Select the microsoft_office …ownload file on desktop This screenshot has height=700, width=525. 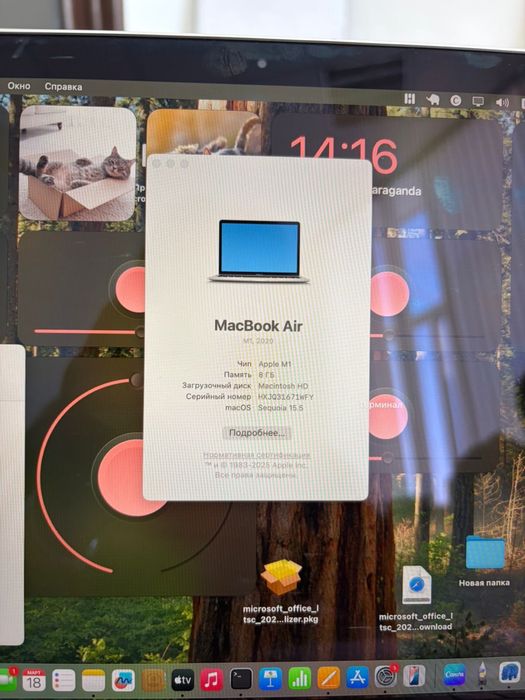coord(416,598)
